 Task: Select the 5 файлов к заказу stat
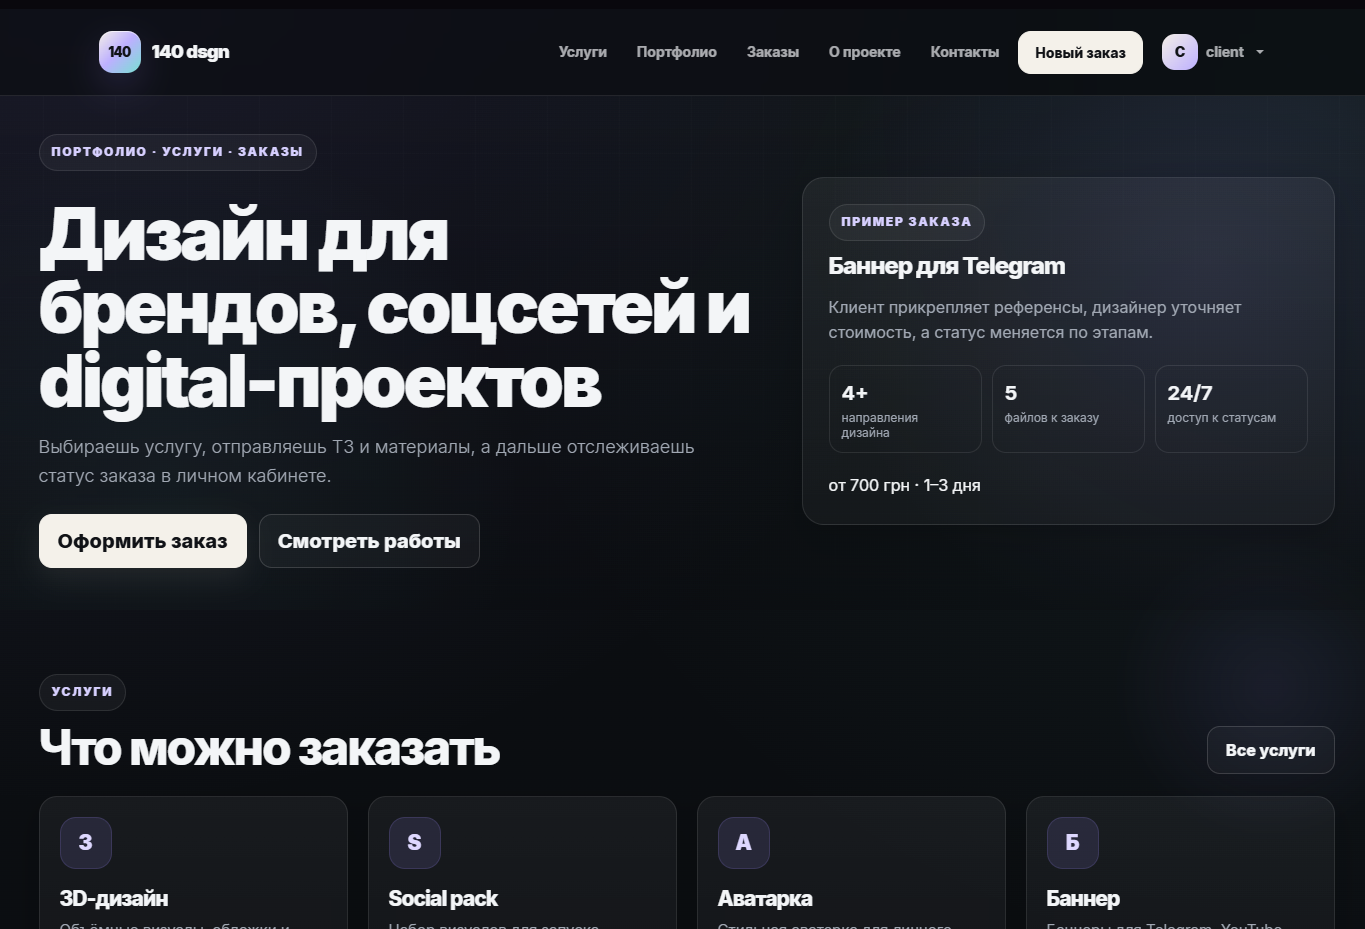coord(1068,409)
